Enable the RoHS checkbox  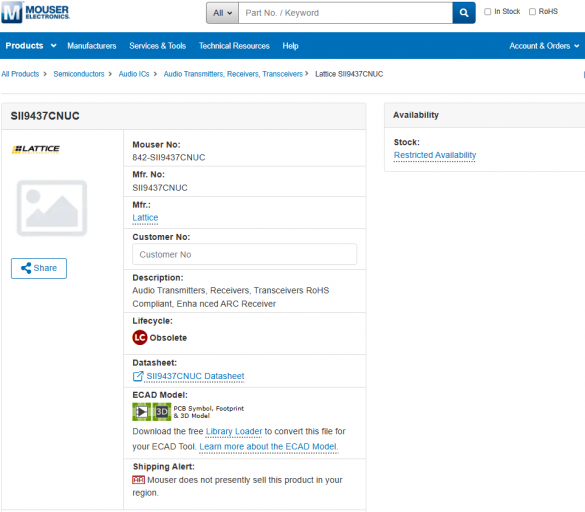point(532,12)
